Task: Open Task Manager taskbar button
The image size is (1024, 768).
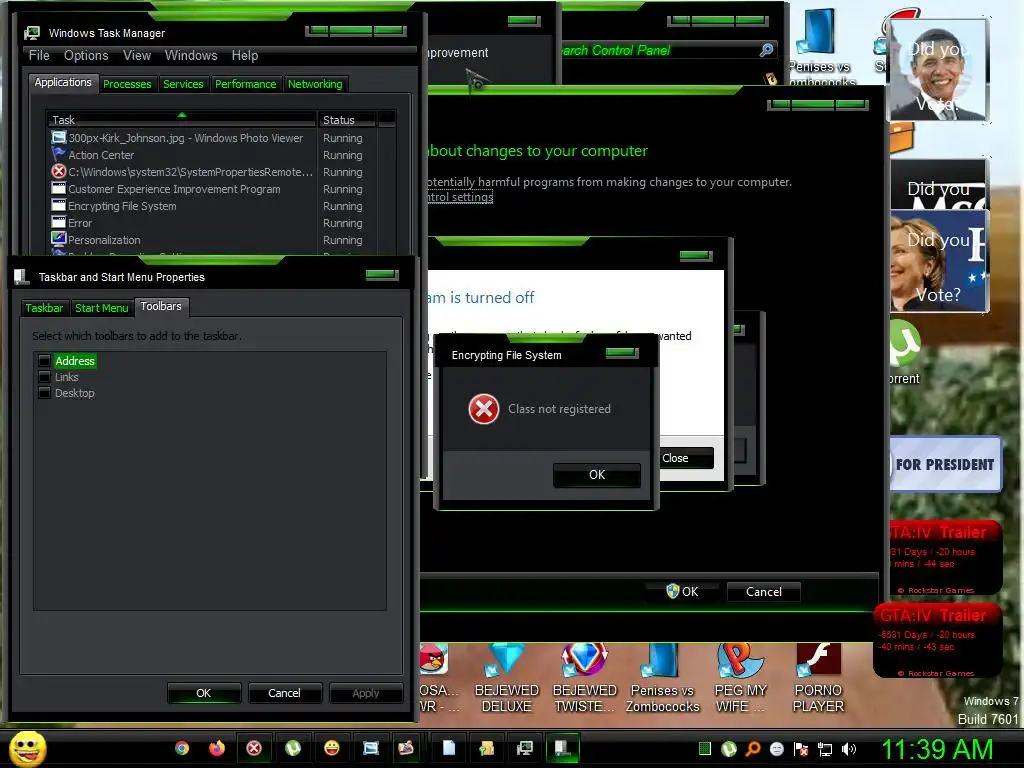Action: click(525, 748)
